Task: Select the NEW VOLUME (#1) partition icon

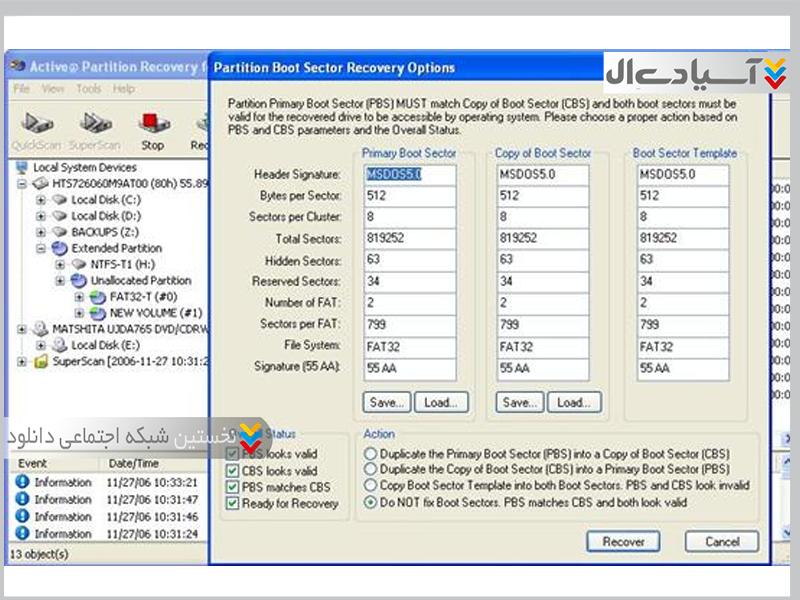Action: (x=97, y=313)
